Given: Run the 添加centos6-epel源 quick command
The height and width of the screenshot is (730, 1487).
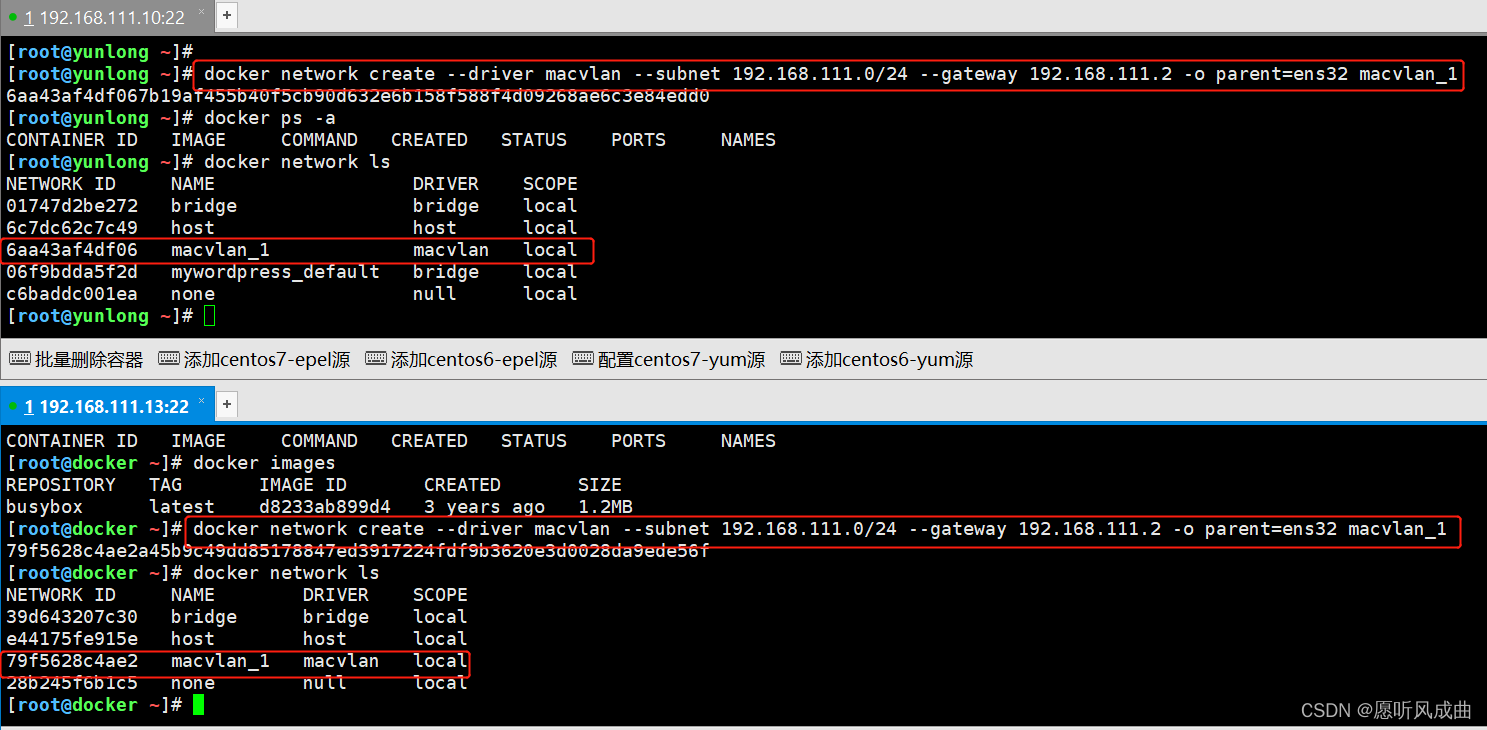Looking at the screenshot, I should (462, 360).
